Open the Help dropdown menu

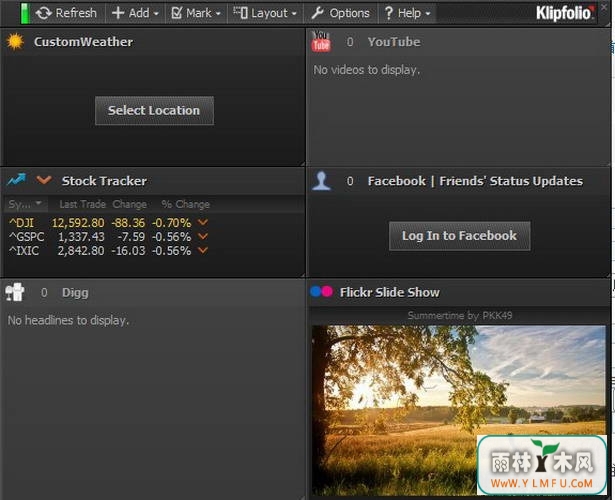click(x=407, y=13)
